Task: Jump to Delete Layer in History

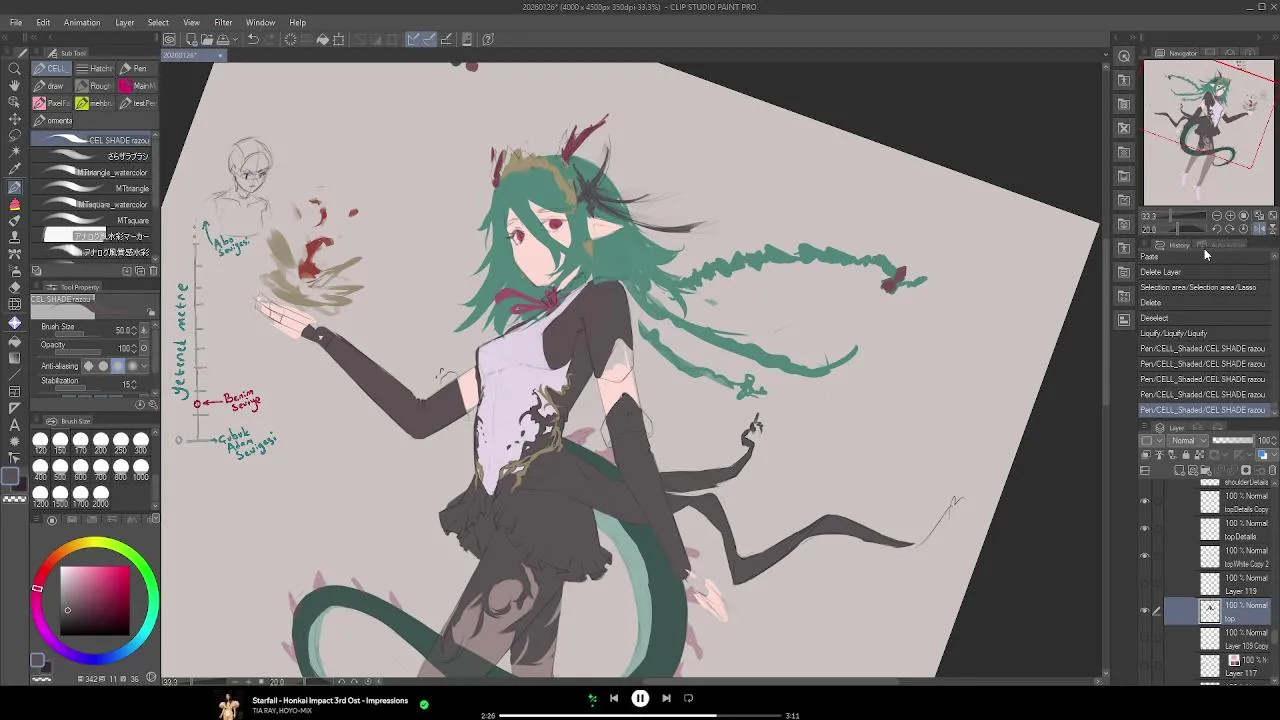Action: click(1204, 272)
